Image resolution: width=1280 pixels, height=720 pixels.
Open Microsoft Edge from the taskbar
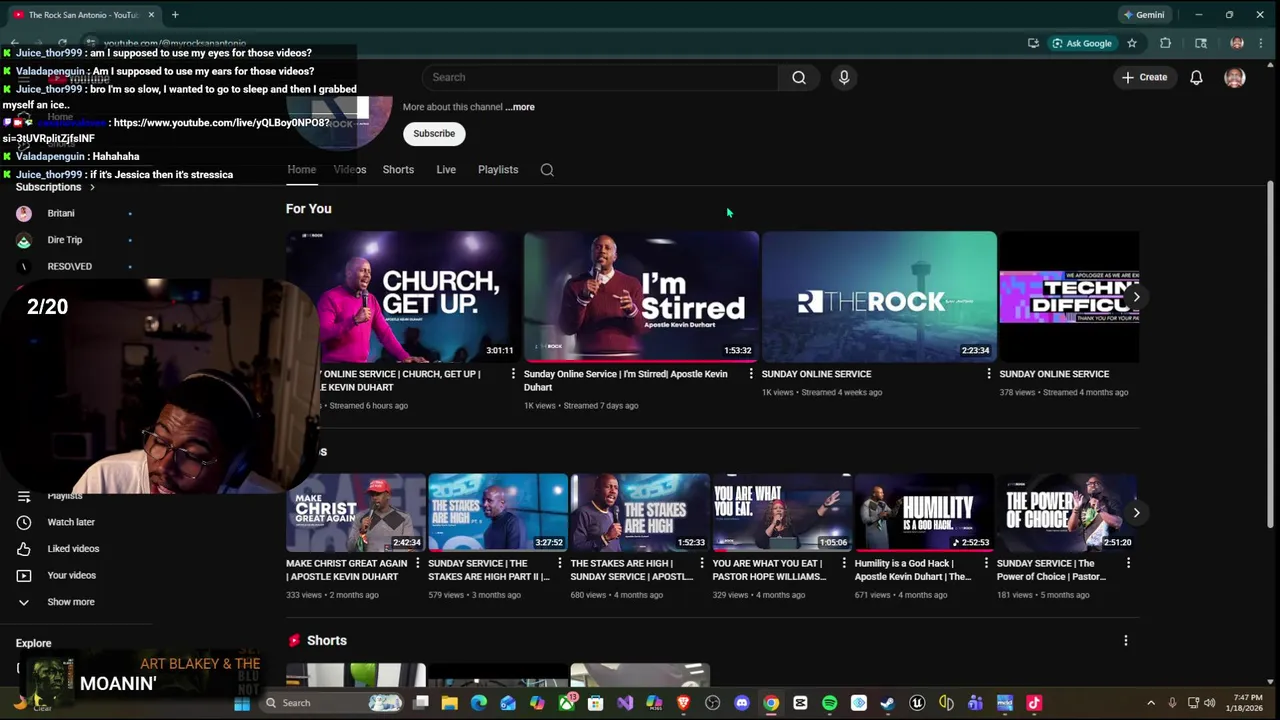click(479, 703)
